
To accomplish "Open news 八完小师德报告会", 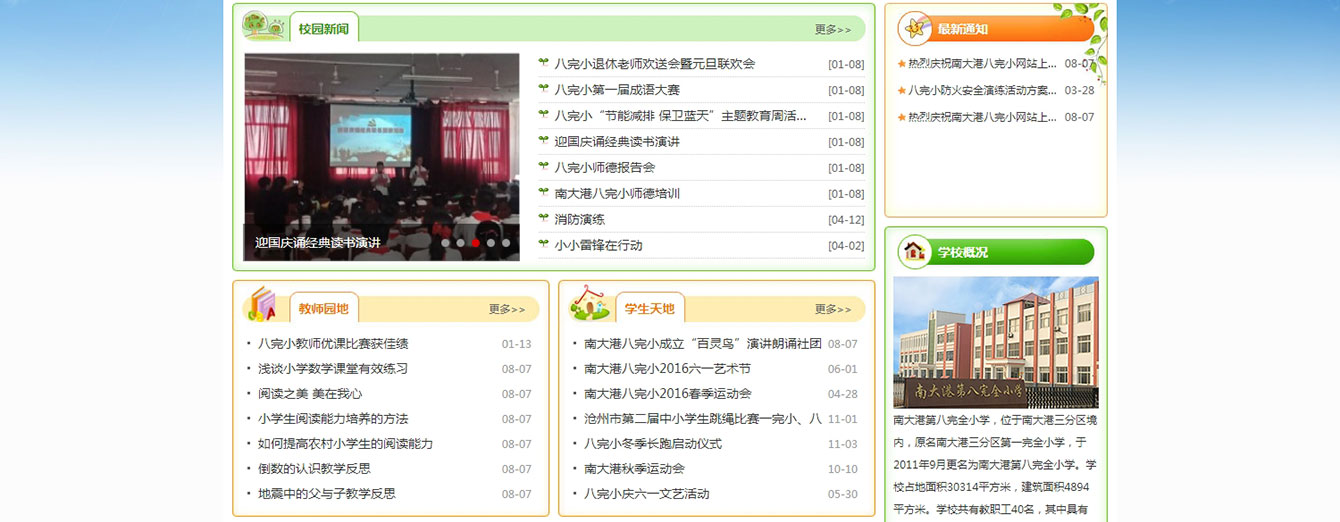I will point(605,168).
